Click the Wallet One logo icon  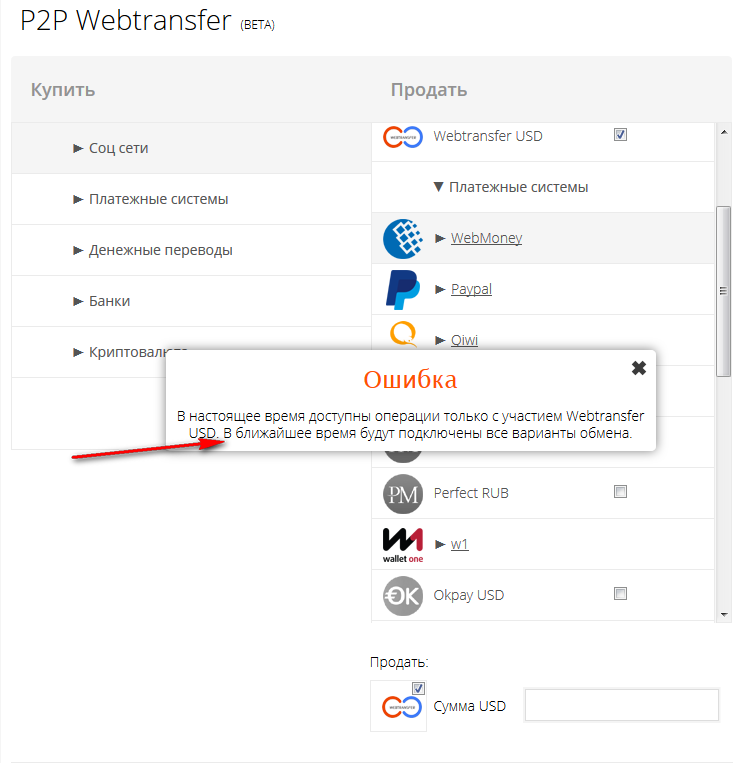[403, 544]
